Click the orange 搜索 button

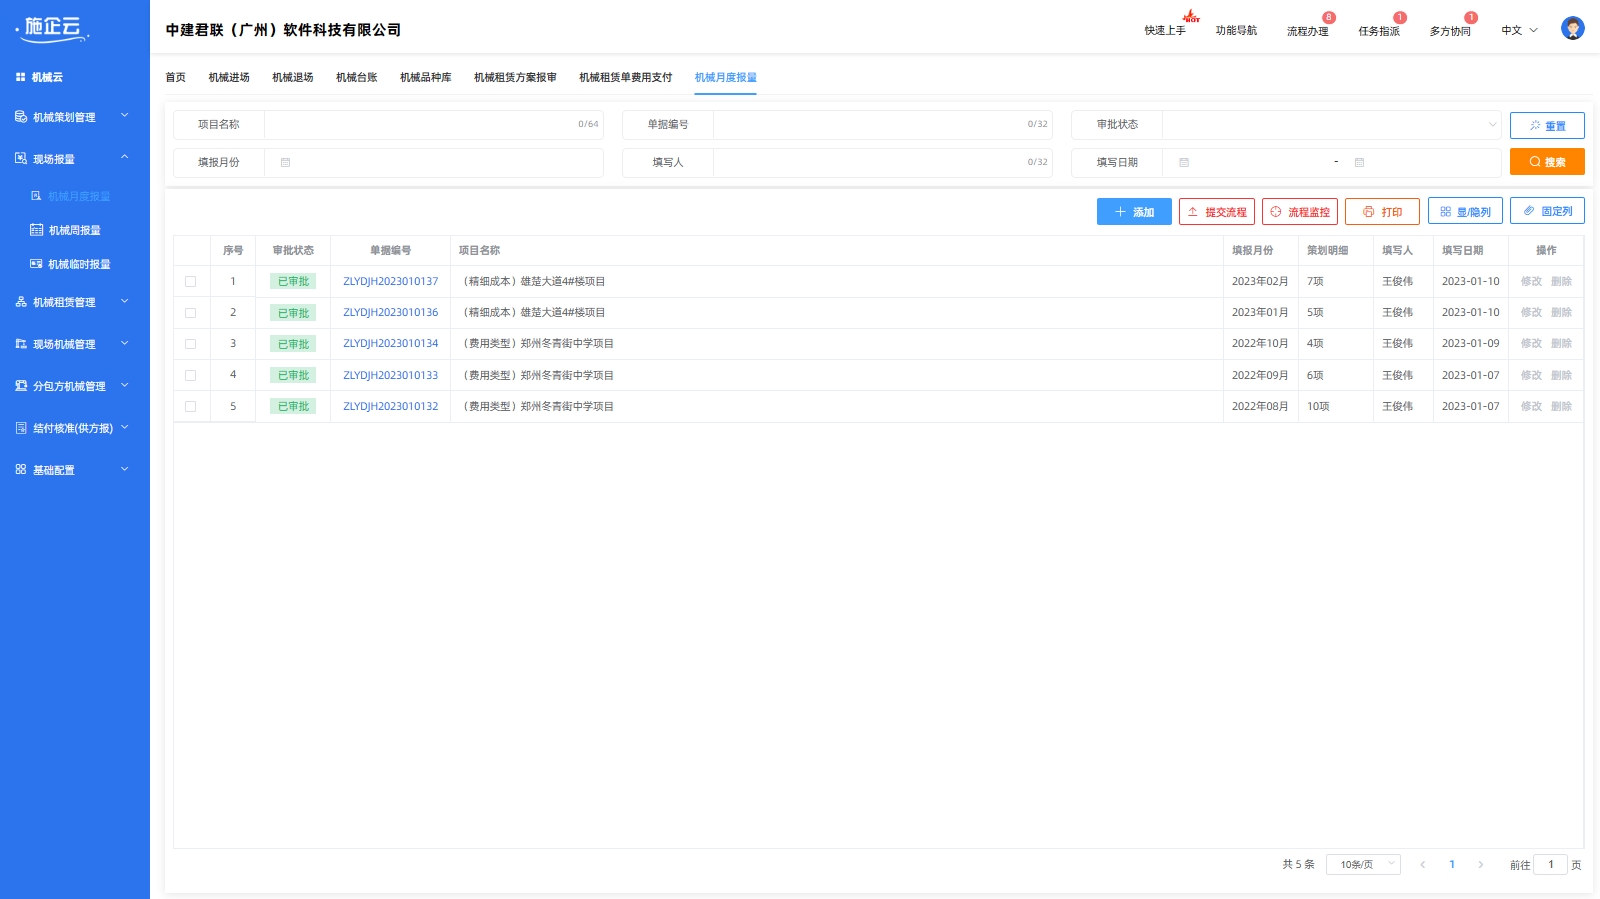[1546, 162]
